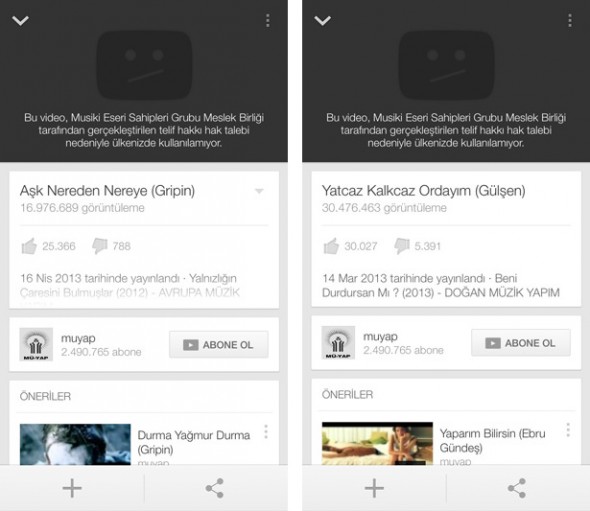Minimize the right video with the chevron

(322, 20)
